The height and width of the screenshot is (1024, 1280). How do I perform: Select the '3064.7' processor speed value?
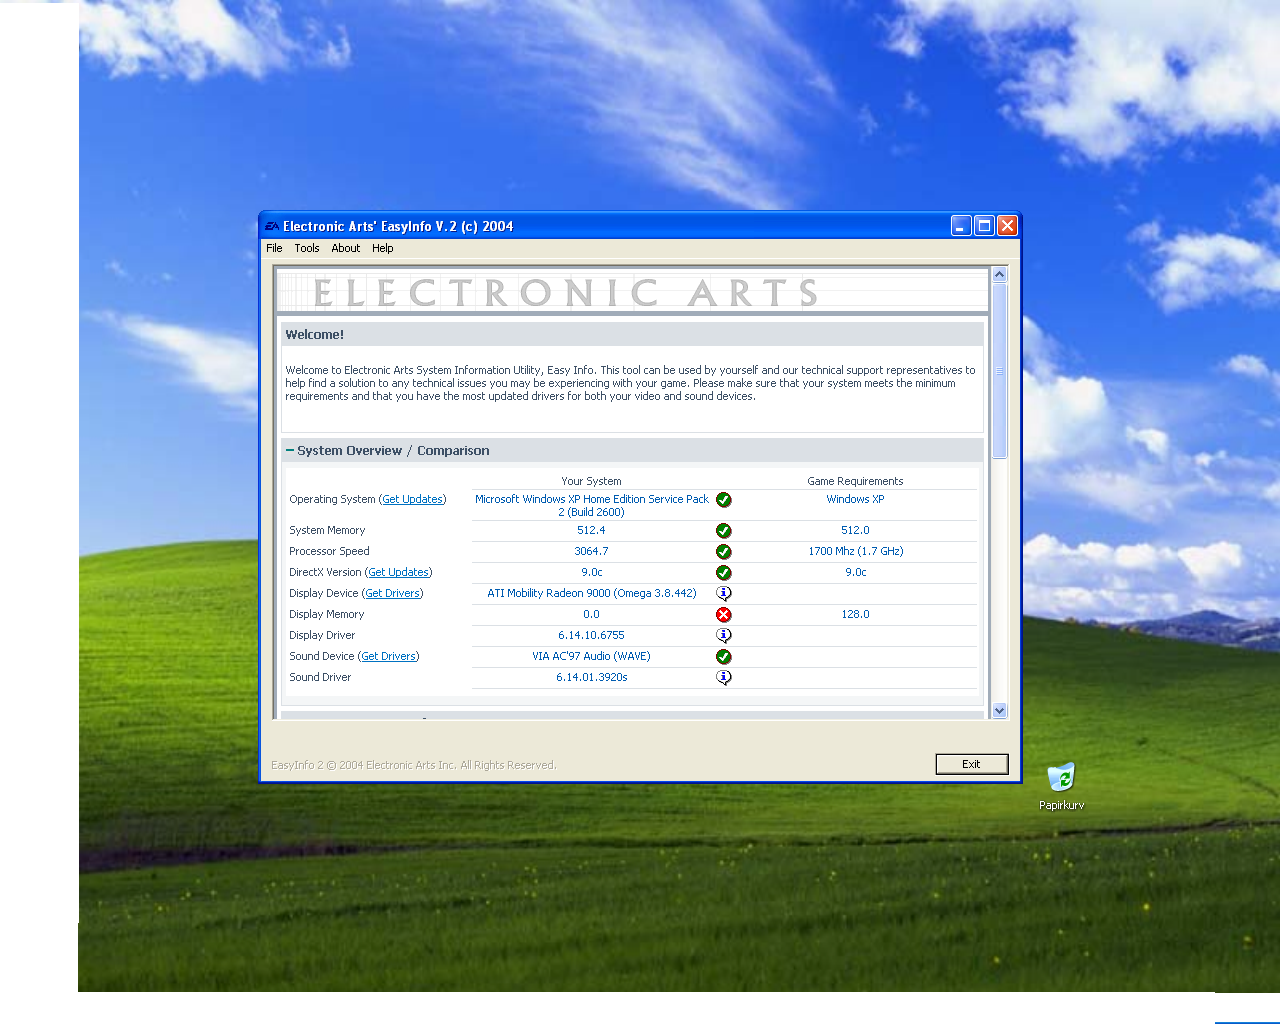[591, 551]
